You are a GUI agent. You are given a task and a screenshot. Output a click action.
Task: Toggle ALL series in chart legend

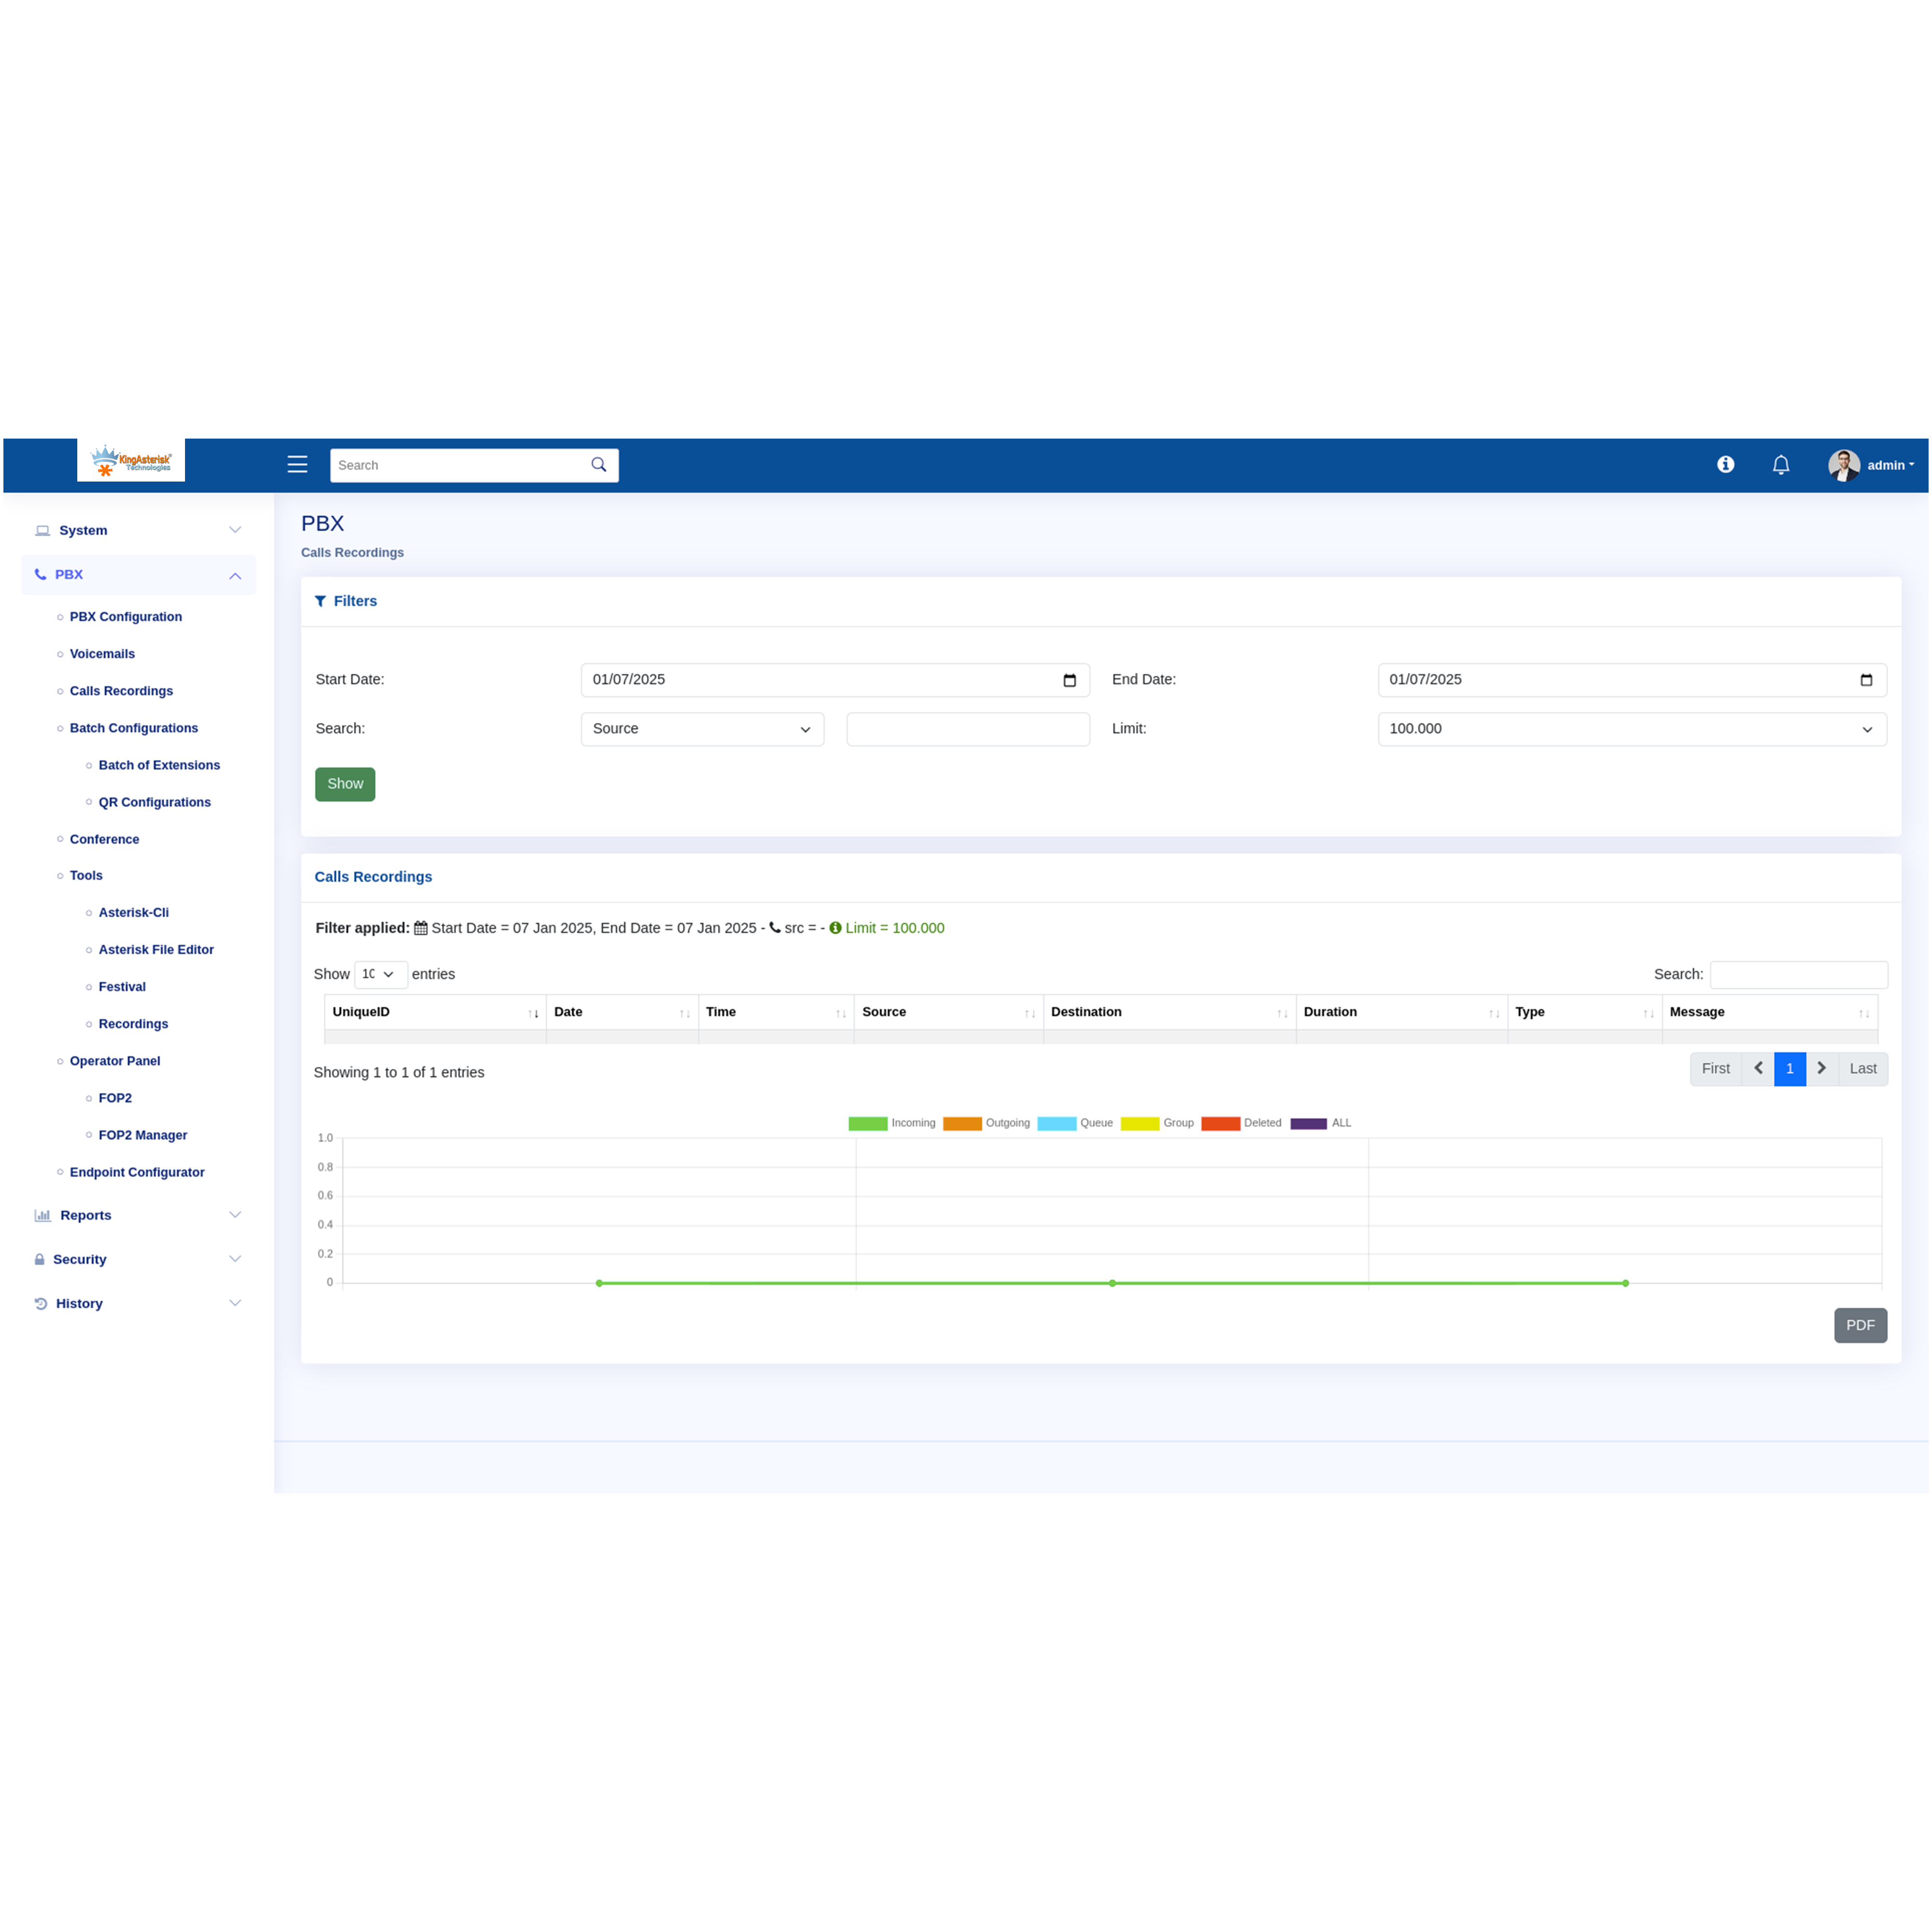(x=1321, y=1123)
